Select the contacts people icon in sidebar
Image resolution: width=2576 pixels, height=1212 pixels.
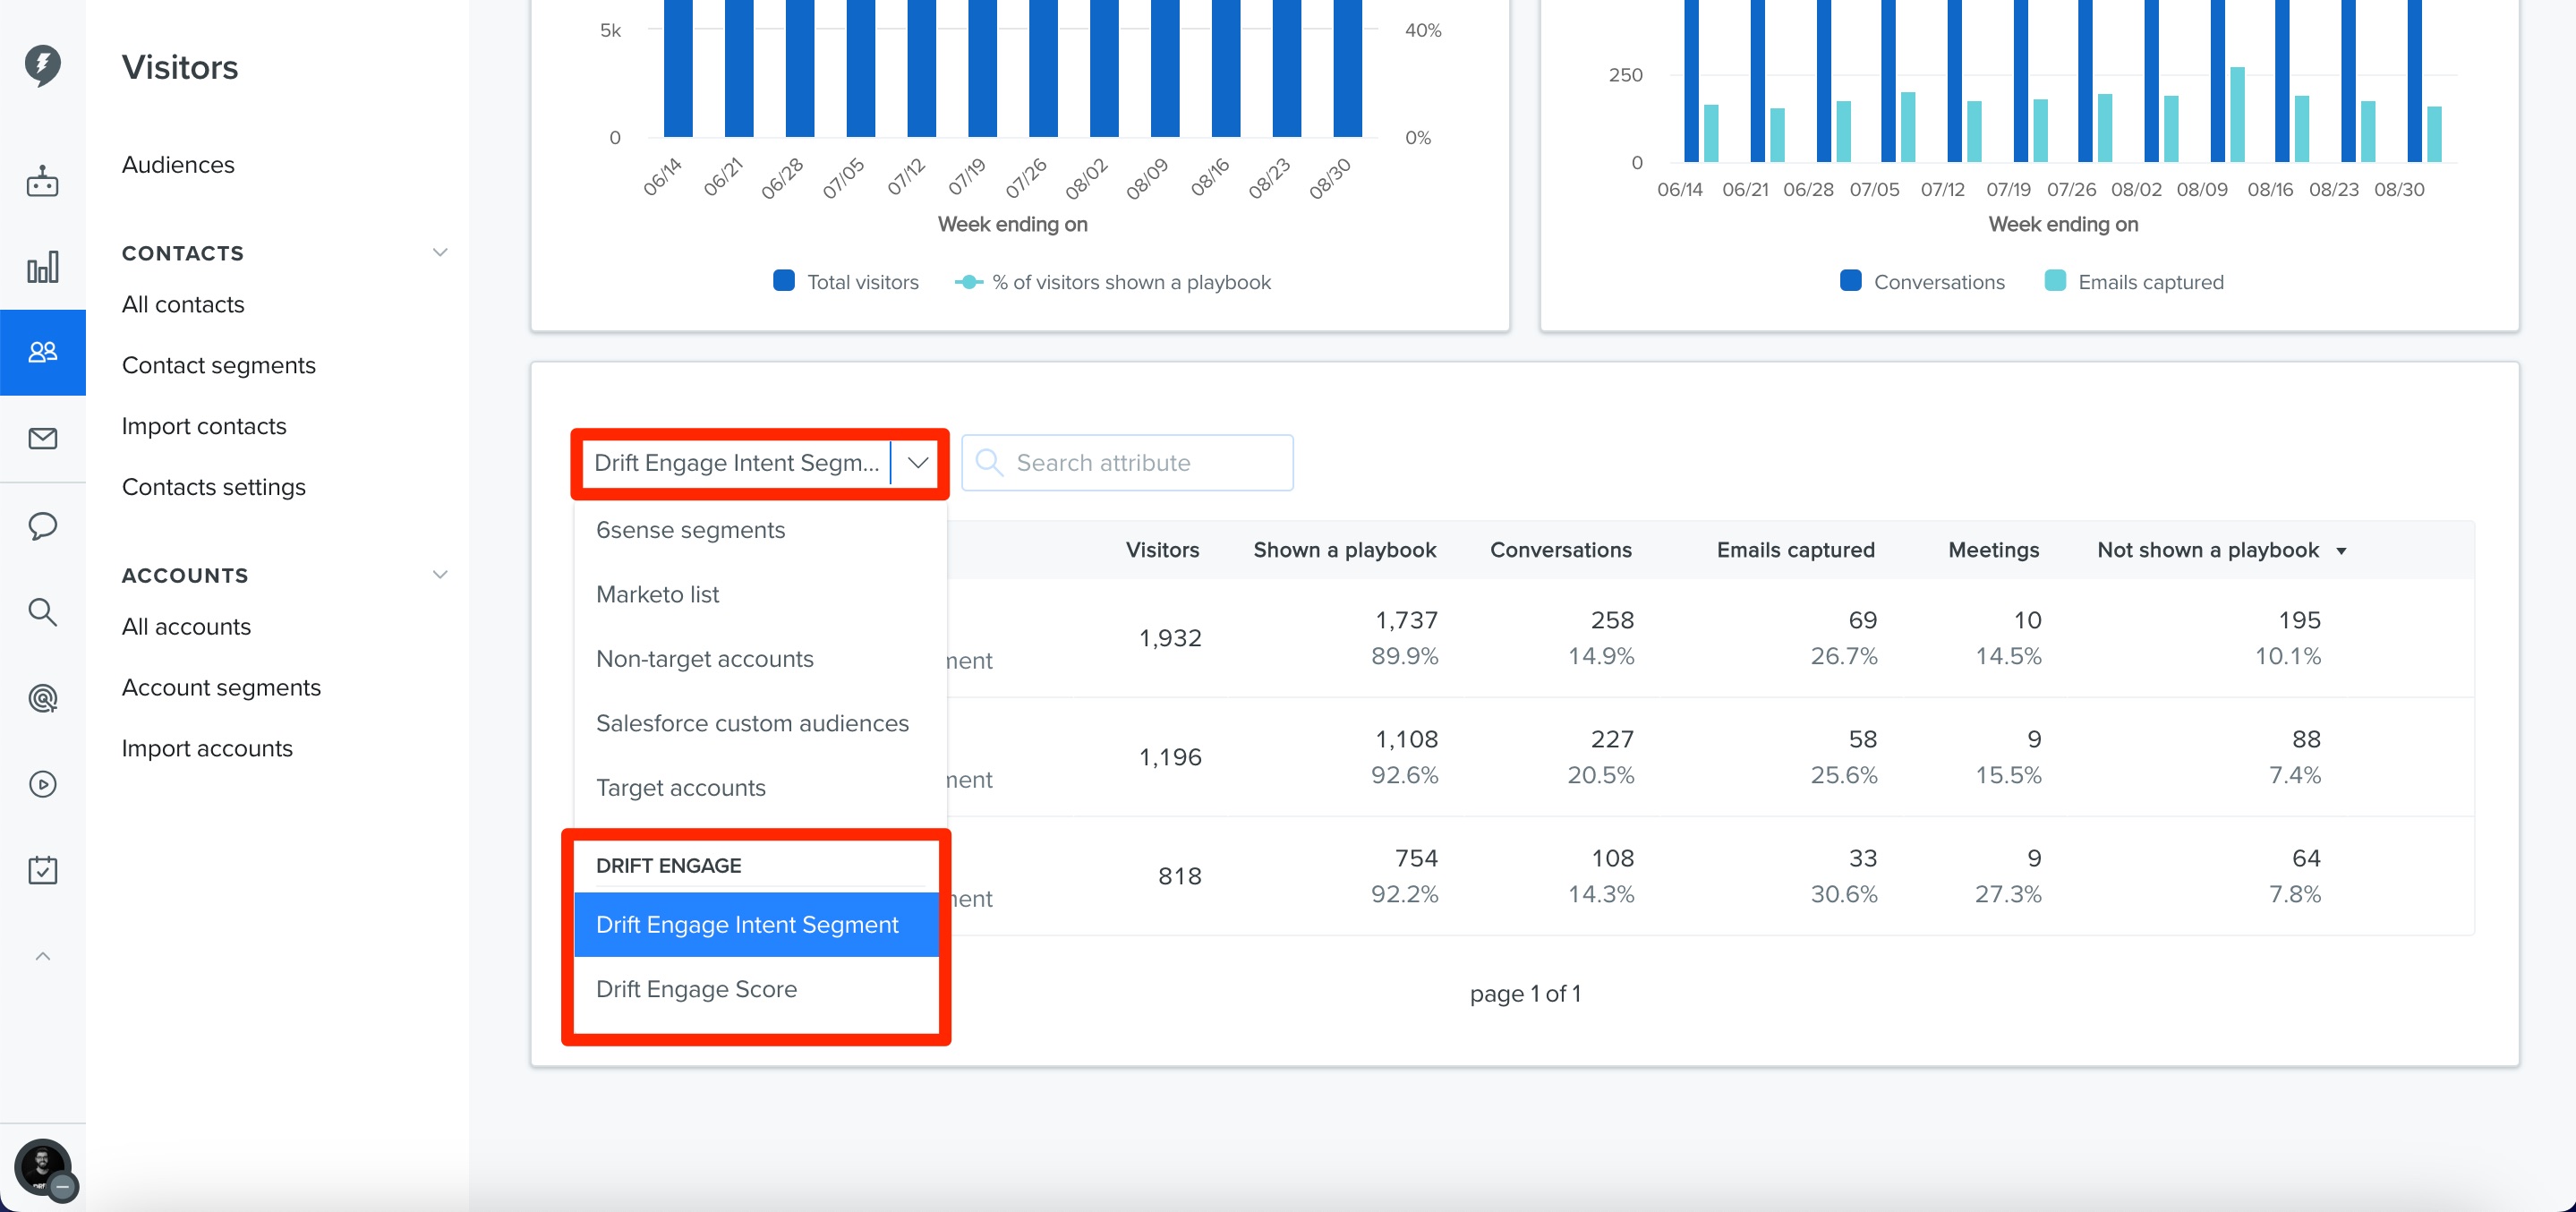[x=42, y=352]
